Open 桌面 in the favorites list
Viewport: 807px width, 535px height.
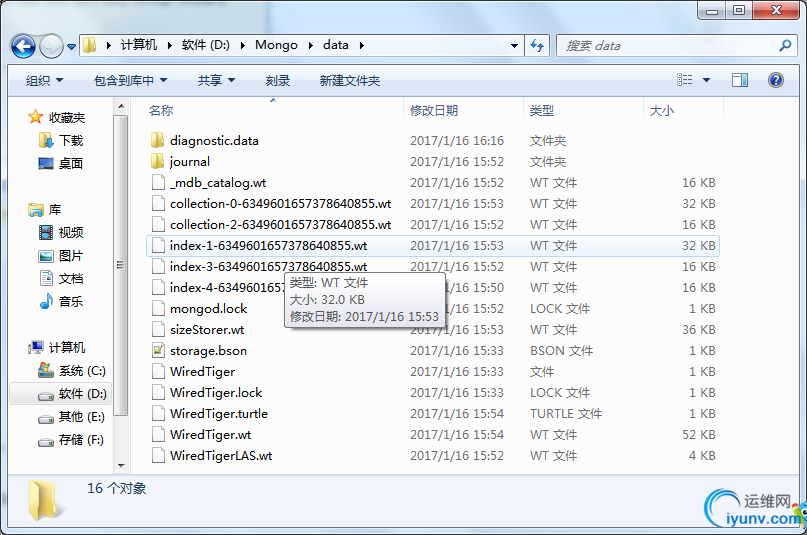pos(71,164)
